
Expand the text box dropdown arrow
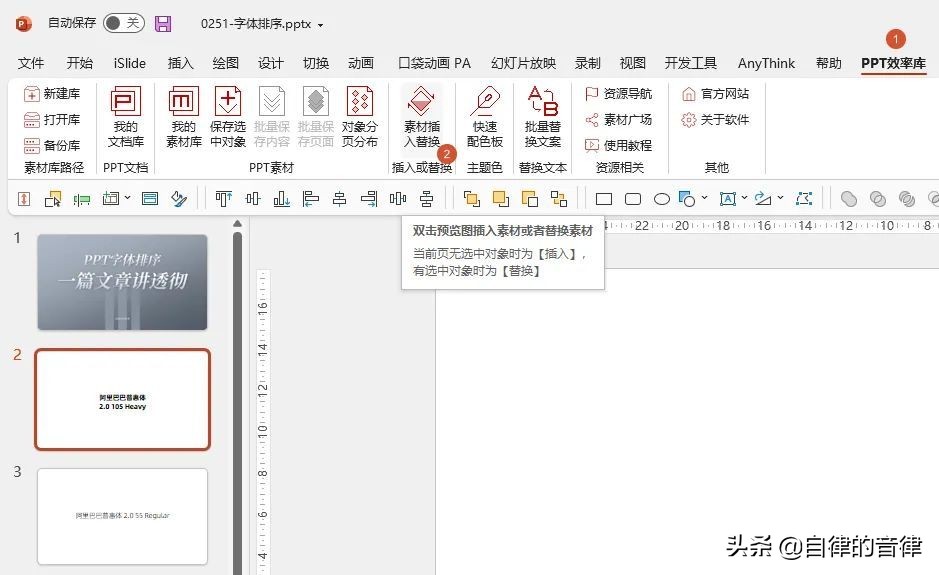pos(744,197)
